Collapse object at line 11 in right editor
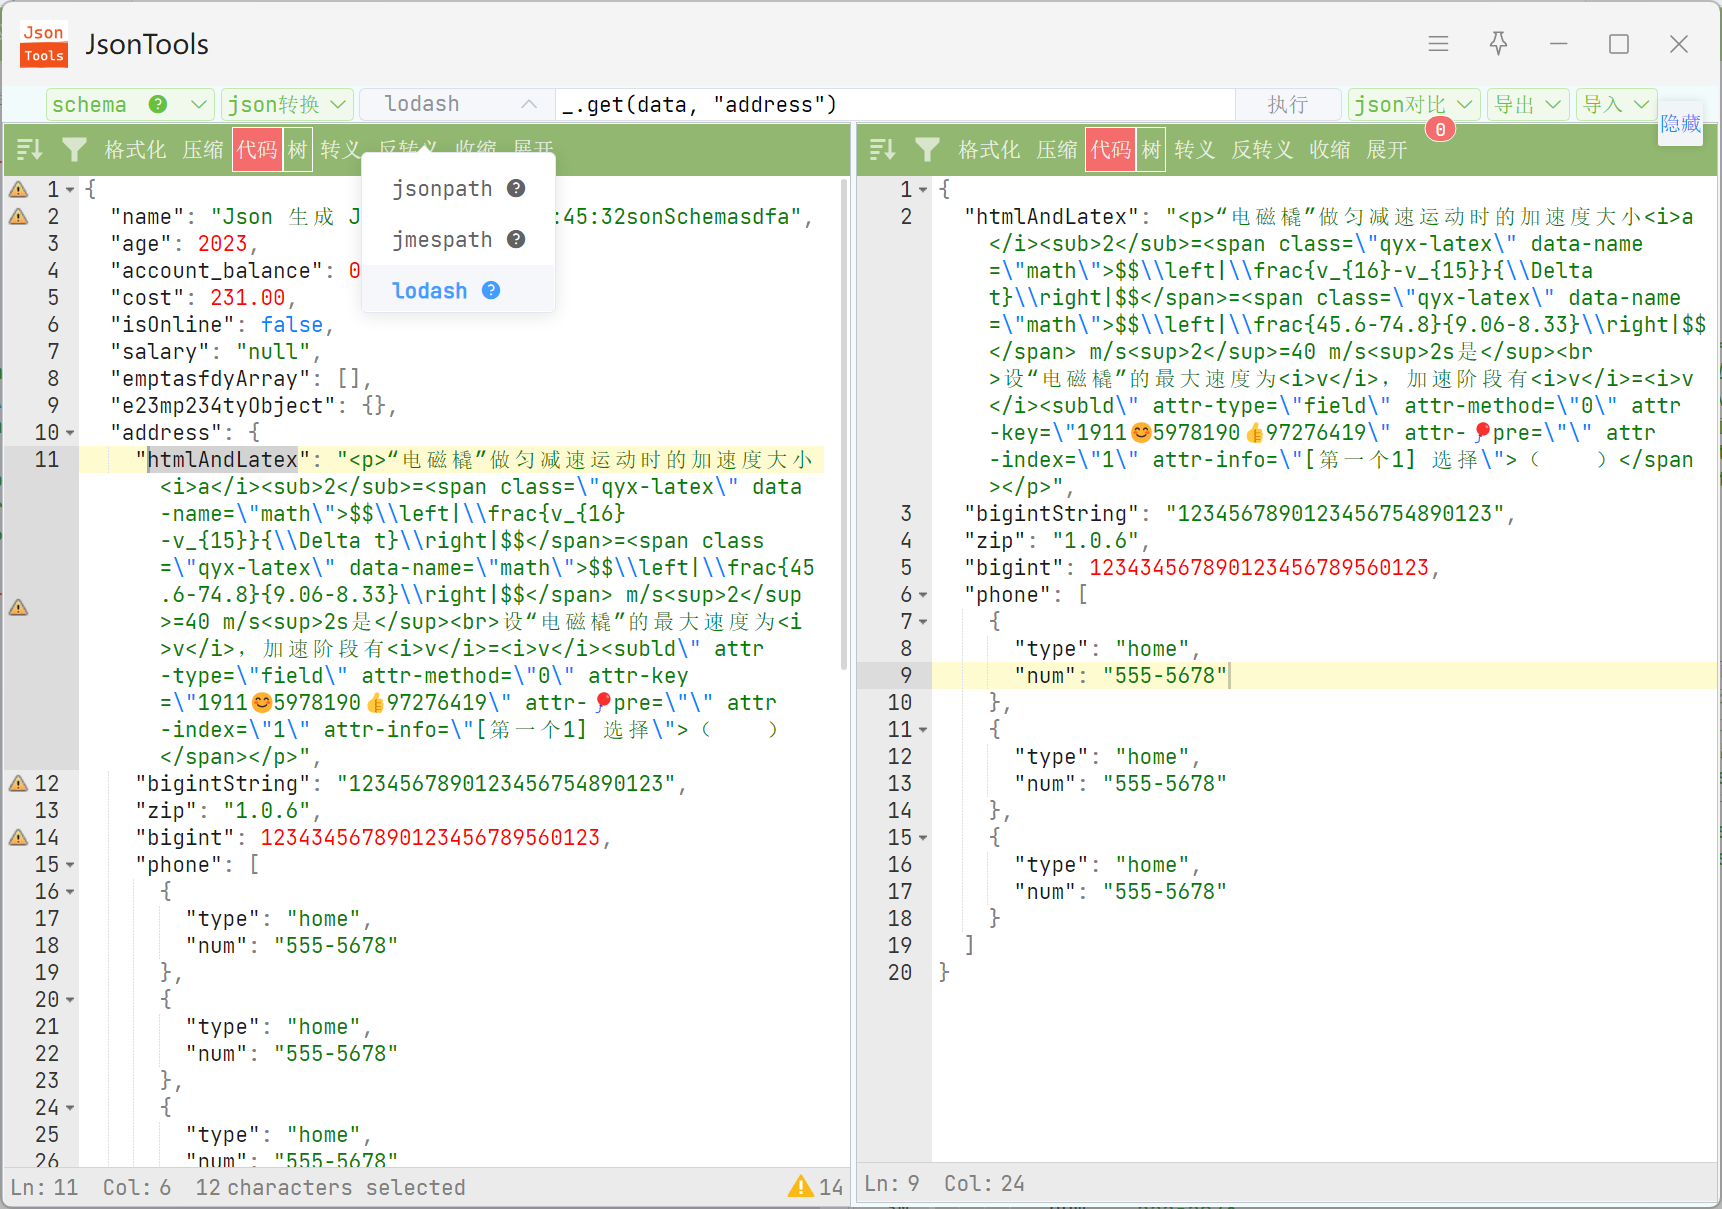Screen dimensions: 1722x1209 pos(923,730)
